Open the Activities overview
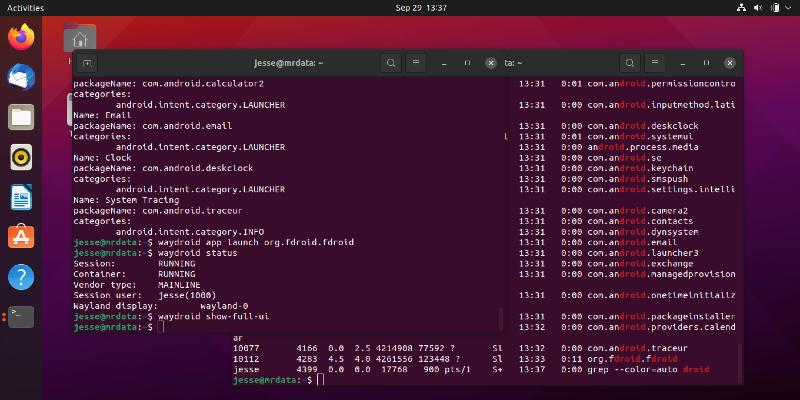This screenshot has height=400, width=800. pos(26,7)
